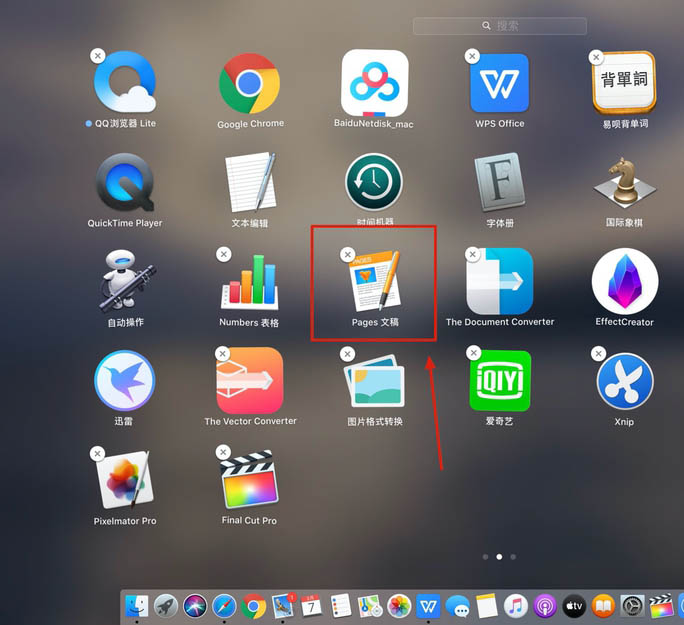Launch The Document Converter app
This screenshot has width=684, height=625.
point(499,281)
